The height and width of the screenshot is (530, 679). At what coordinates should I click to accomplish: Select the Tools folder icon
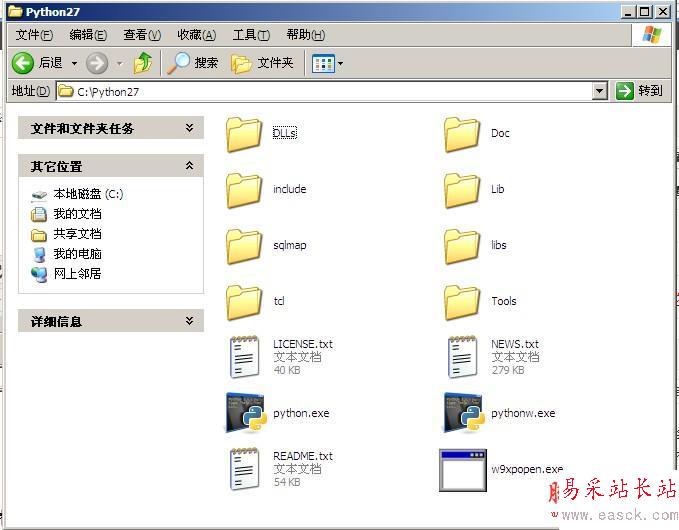pos(462,302)
